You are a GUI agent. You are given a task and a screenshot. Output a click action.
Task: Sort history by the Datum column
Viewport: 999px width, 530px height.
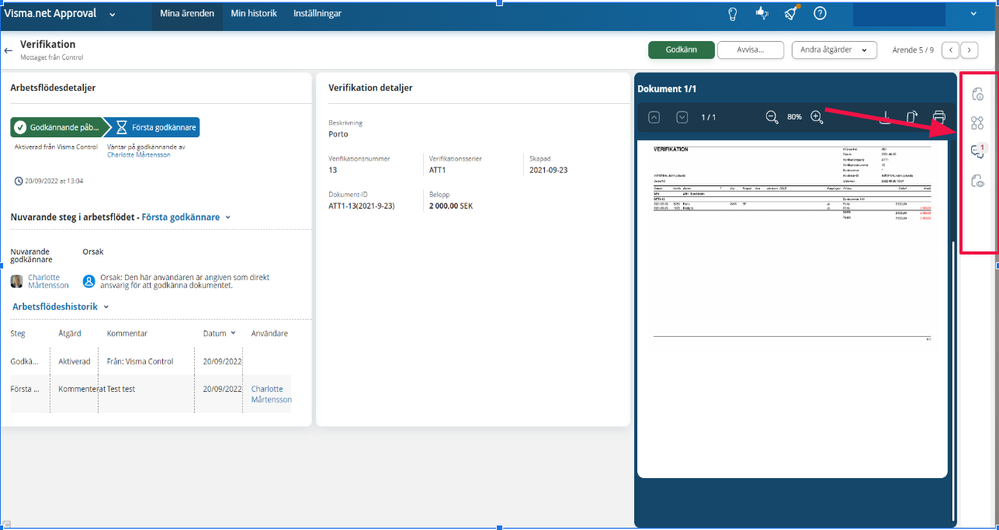coord(219,333)
